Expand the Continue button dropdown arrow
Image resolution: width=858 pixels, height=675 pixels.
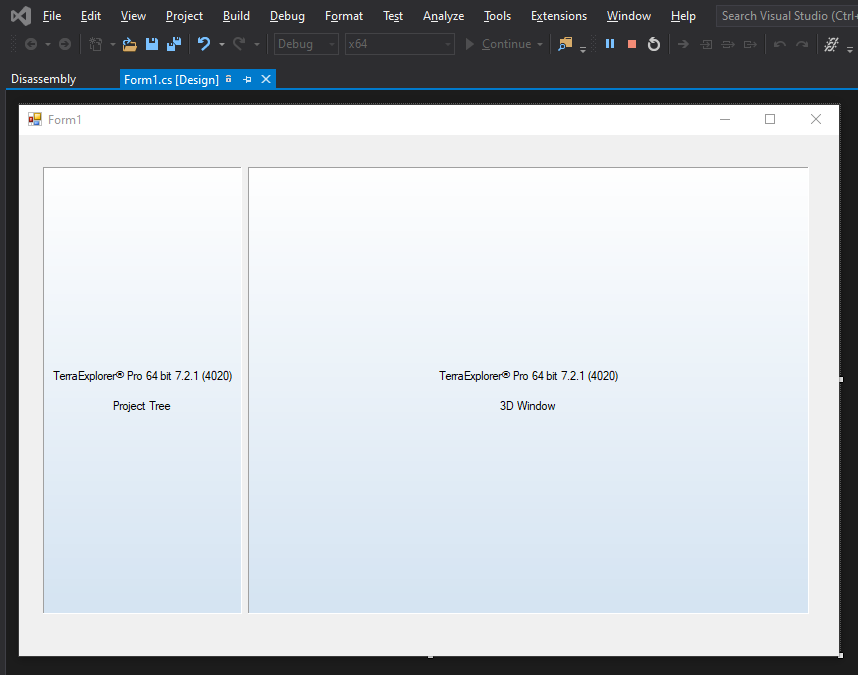tap(540, 44)
